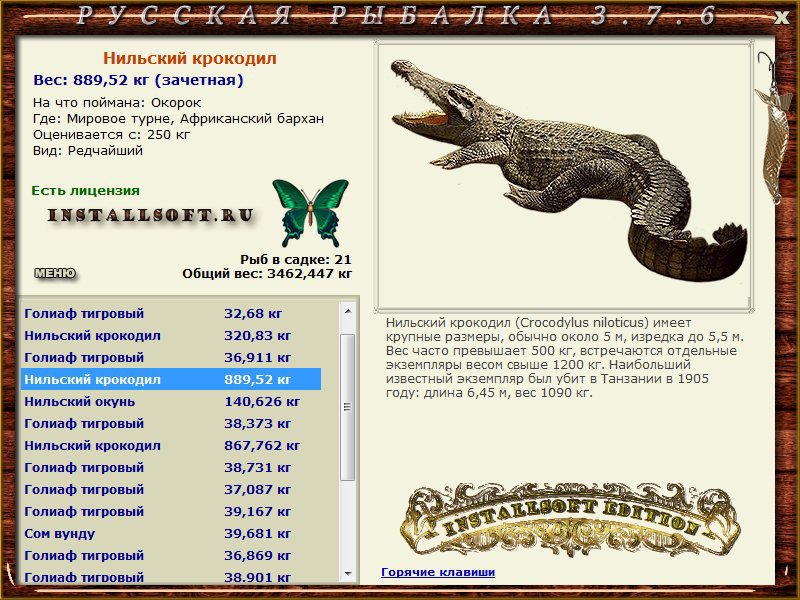The height and width of the screenshot is (600, 800).
Task: Click the fish list scrollbar thumb
Action: (347, 407)
